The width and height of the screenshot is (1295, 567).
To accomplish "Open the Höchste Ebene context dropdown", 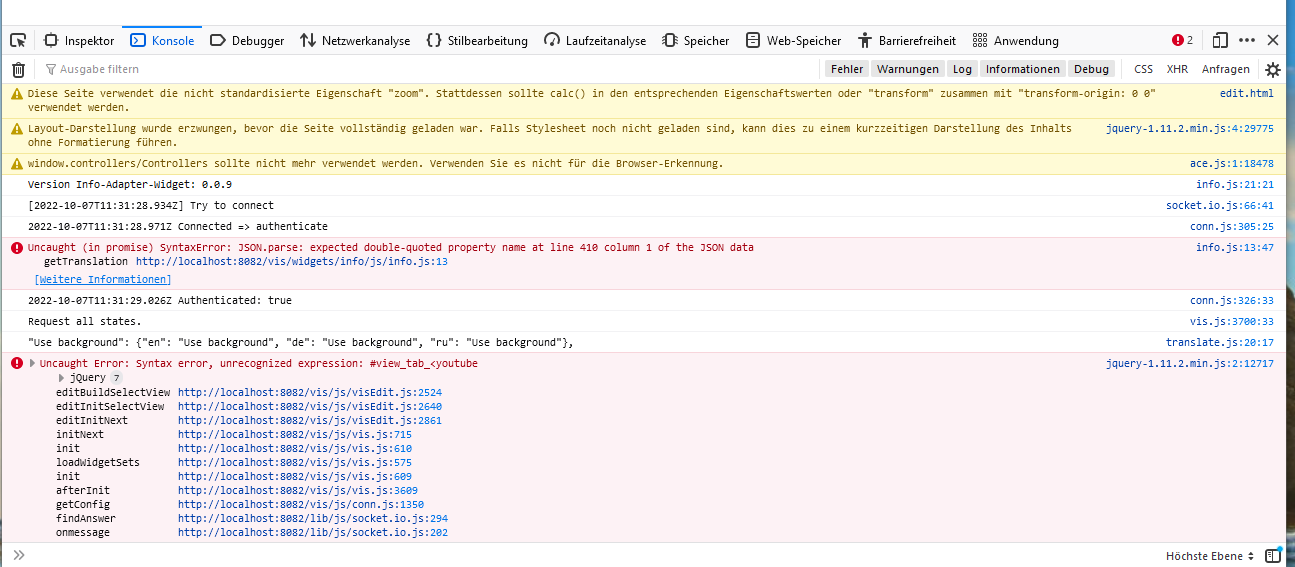I will click(x=1210, y=556).
